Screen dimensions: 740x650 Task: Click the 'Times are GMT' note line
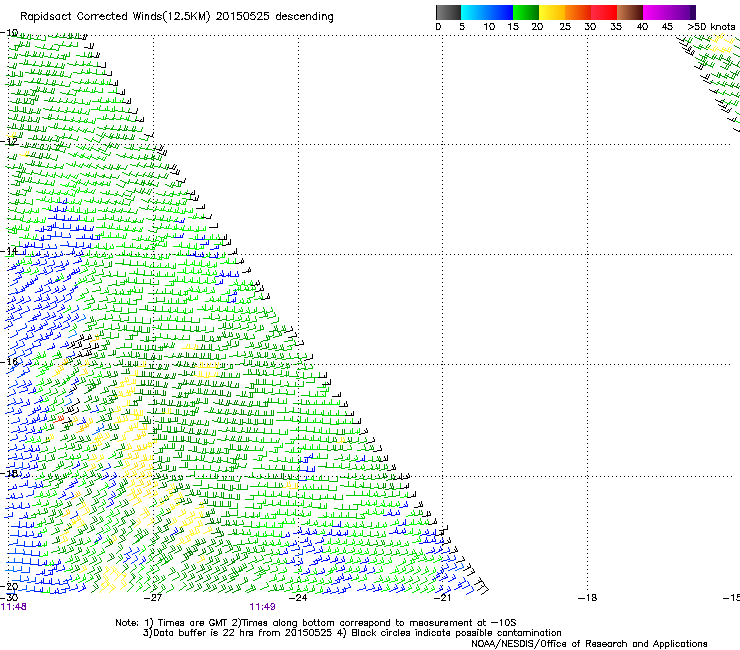point(315,623)
